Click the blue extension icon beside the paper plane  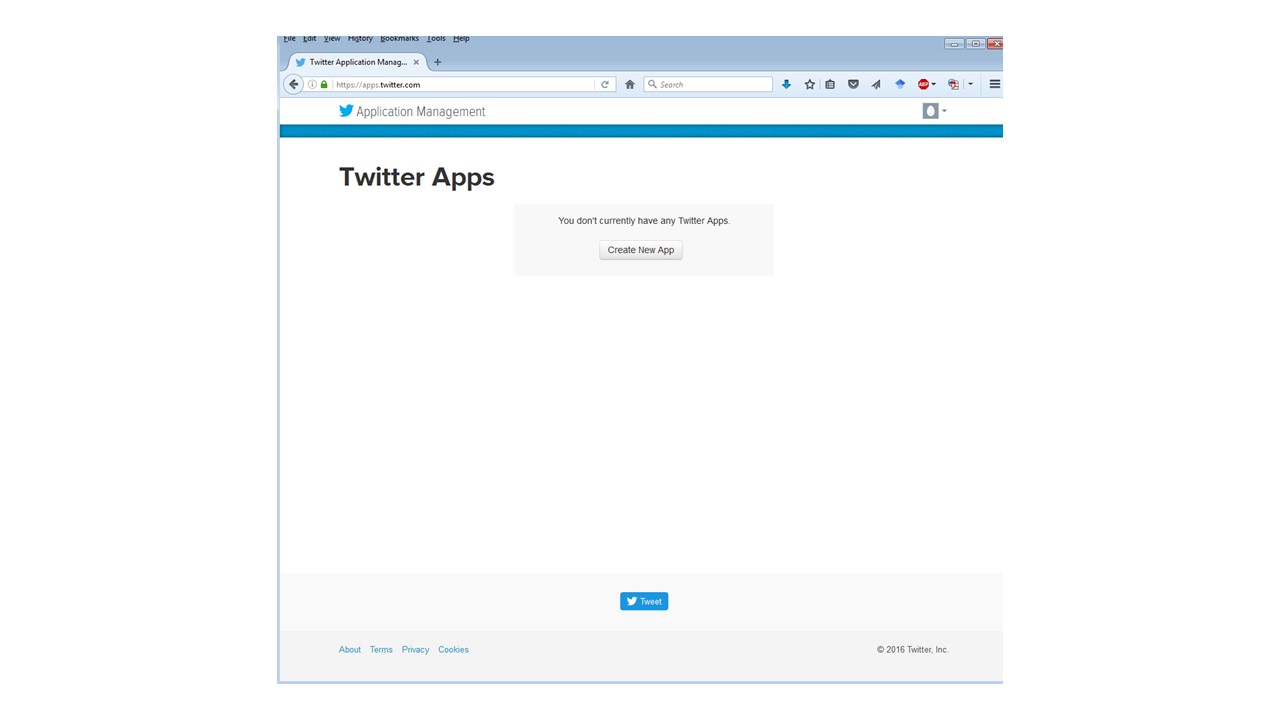click(900, 85)
